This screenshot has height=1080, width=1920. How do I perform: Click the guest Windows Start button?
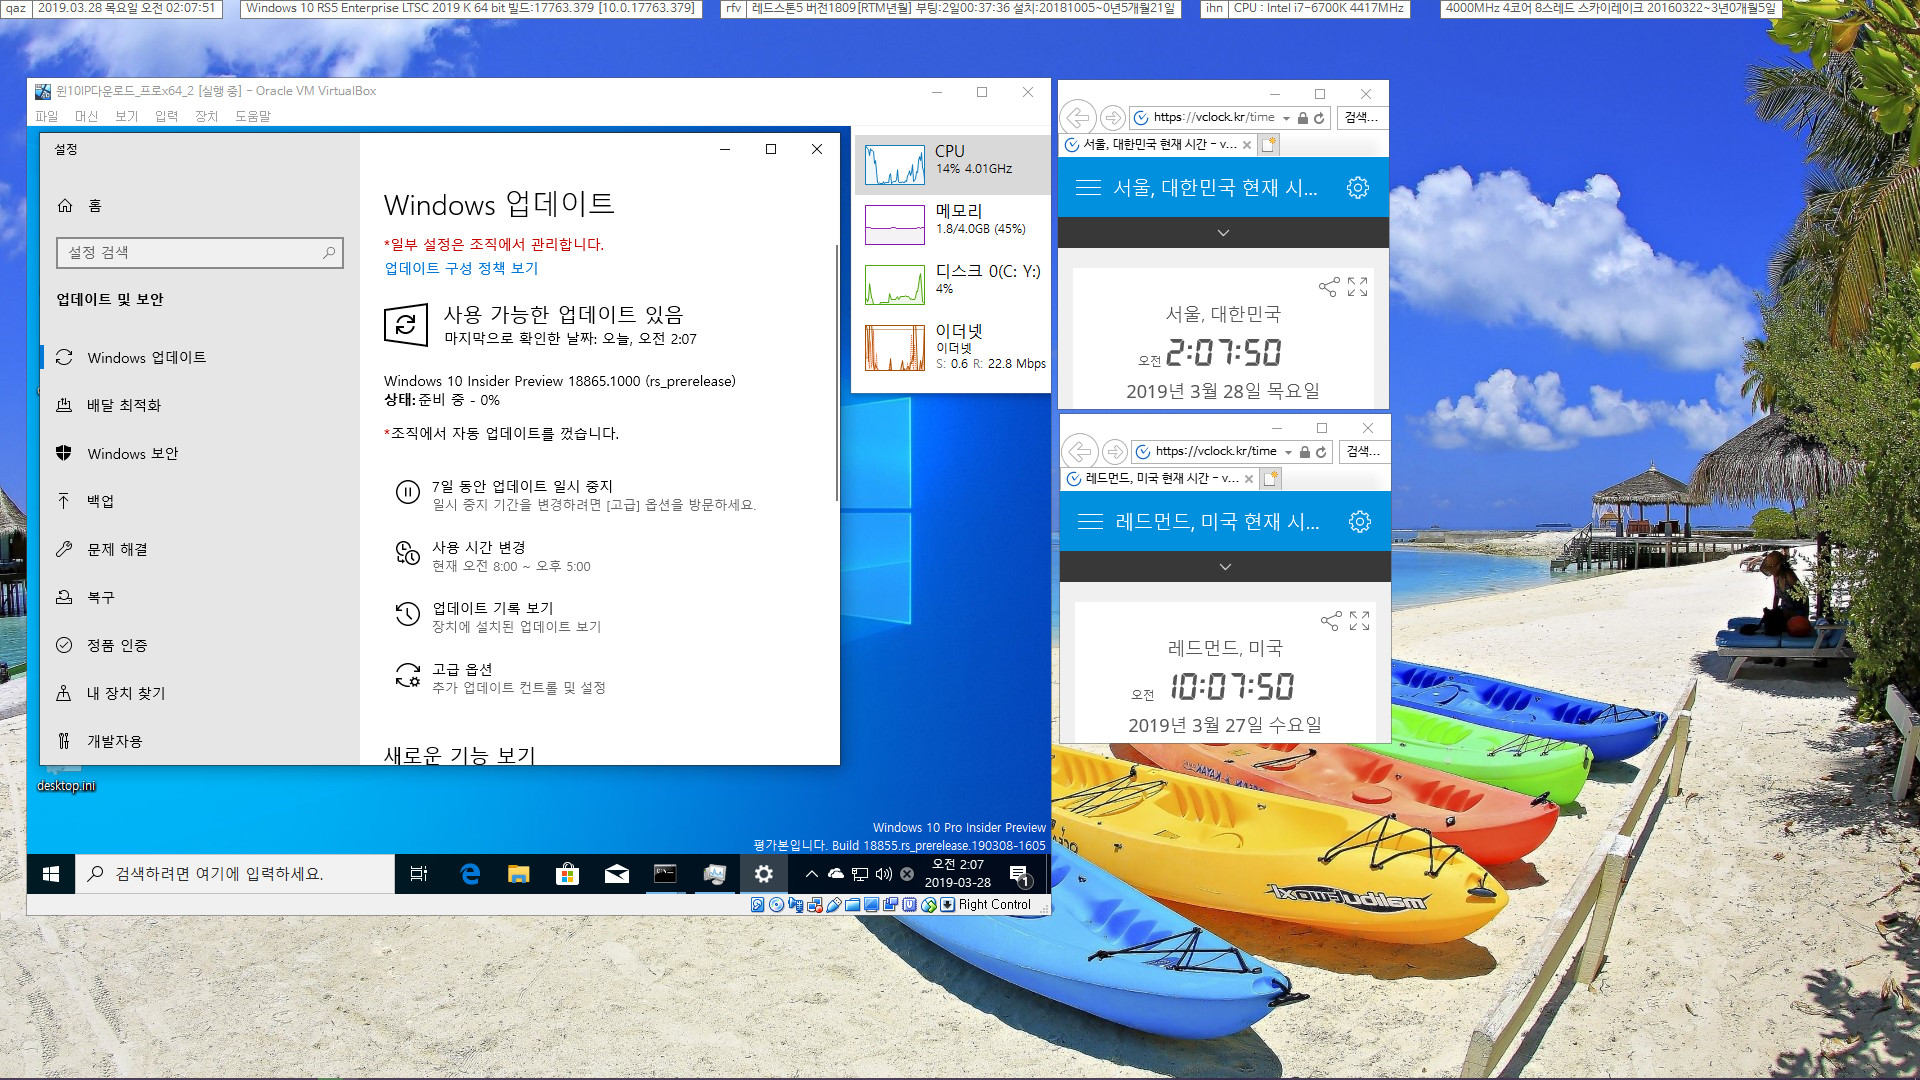pos(51,874)
